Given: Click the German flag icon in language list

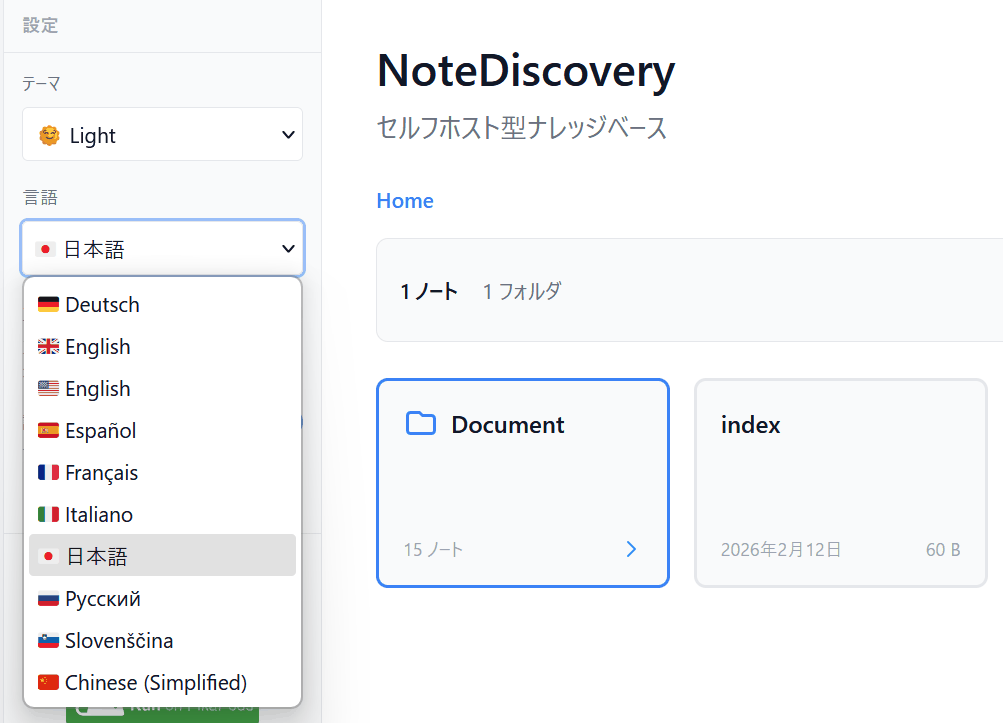Looking at the screenshot, I should point(48,305).
